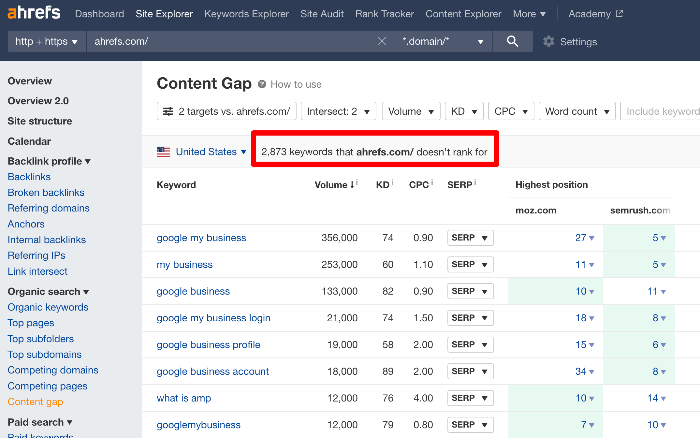Click the ahrefs logo

click(x=34, y=14)
